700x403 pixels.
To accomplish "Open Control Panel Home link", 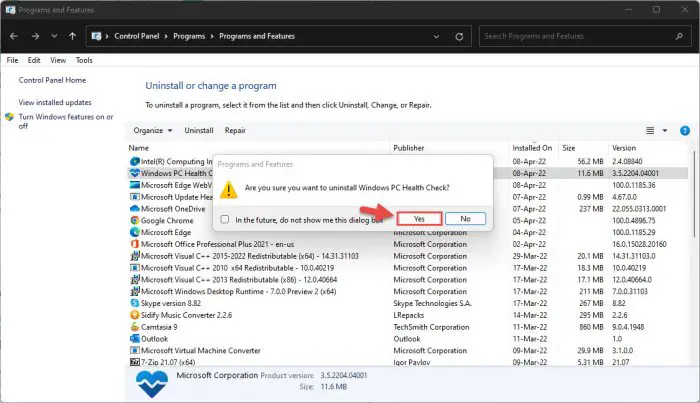I will 52,80.
